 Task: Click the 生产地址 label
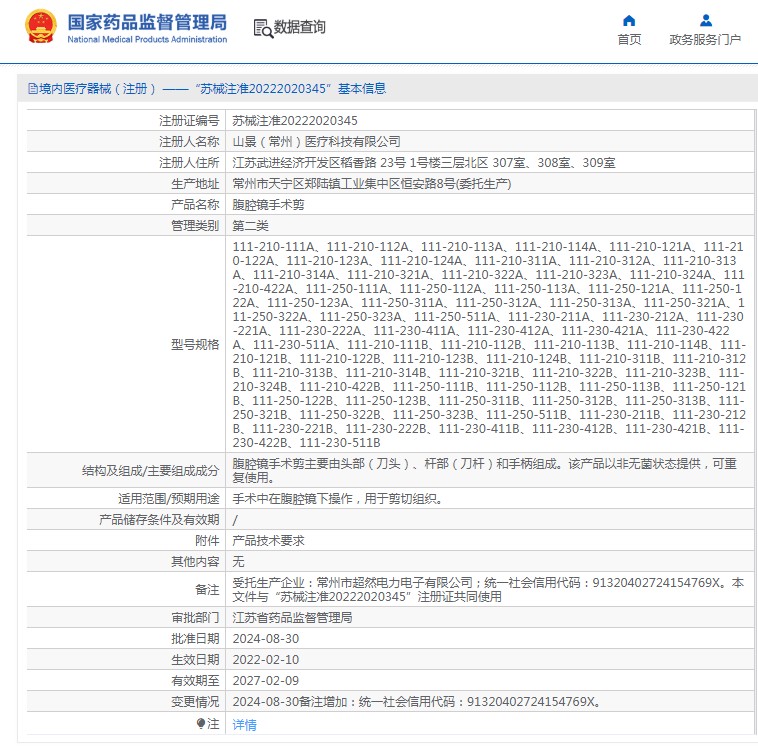pos(195,184)
